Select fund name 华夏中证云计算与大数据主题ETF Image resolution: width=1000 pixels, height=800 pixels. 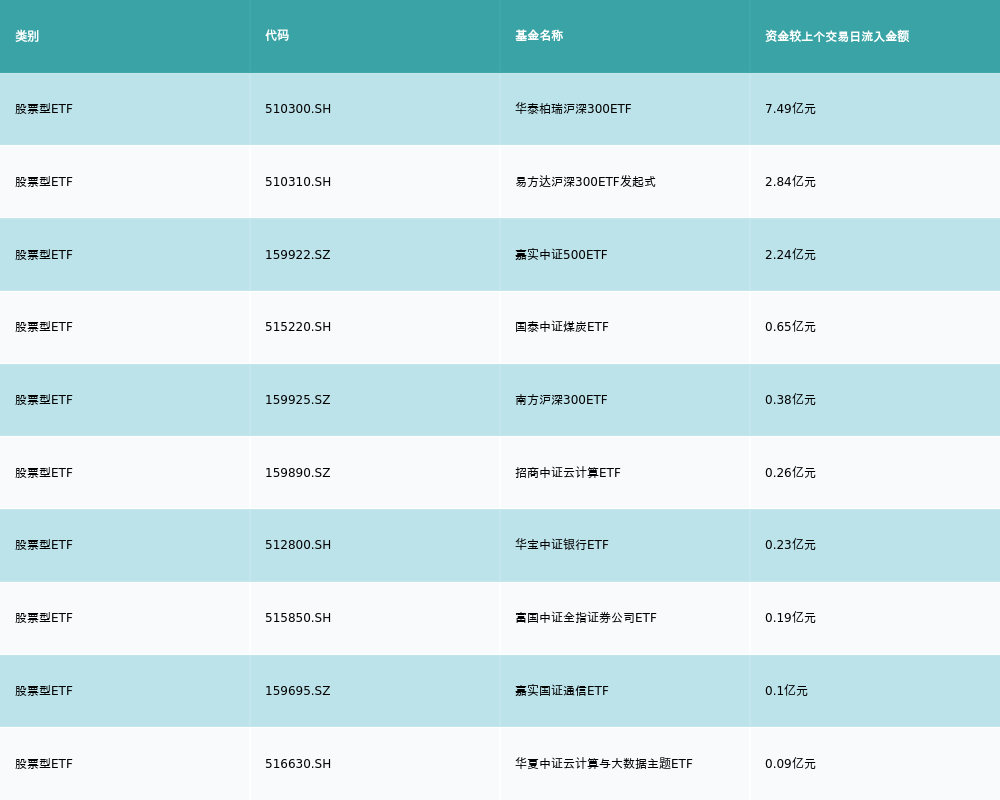click(604, 764)
